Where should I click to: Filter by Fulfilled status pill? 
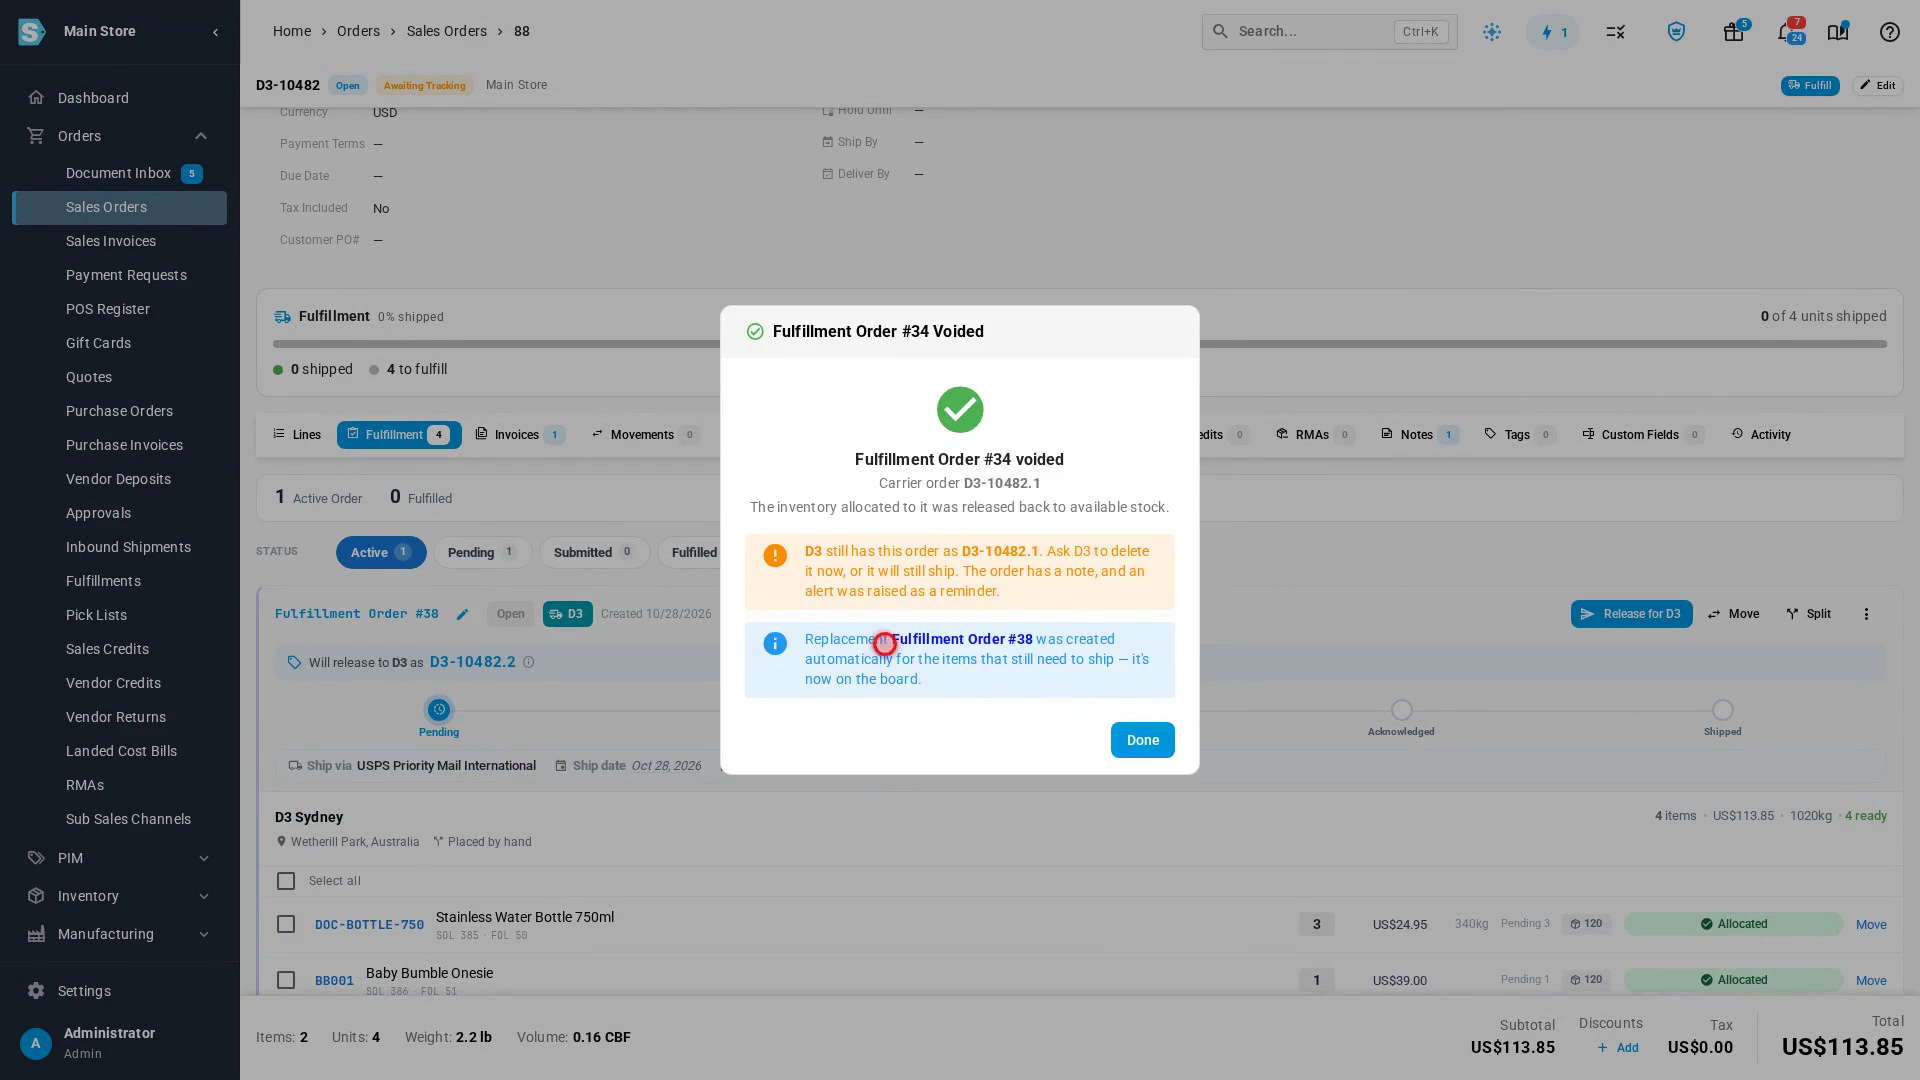tap(690, 553)
